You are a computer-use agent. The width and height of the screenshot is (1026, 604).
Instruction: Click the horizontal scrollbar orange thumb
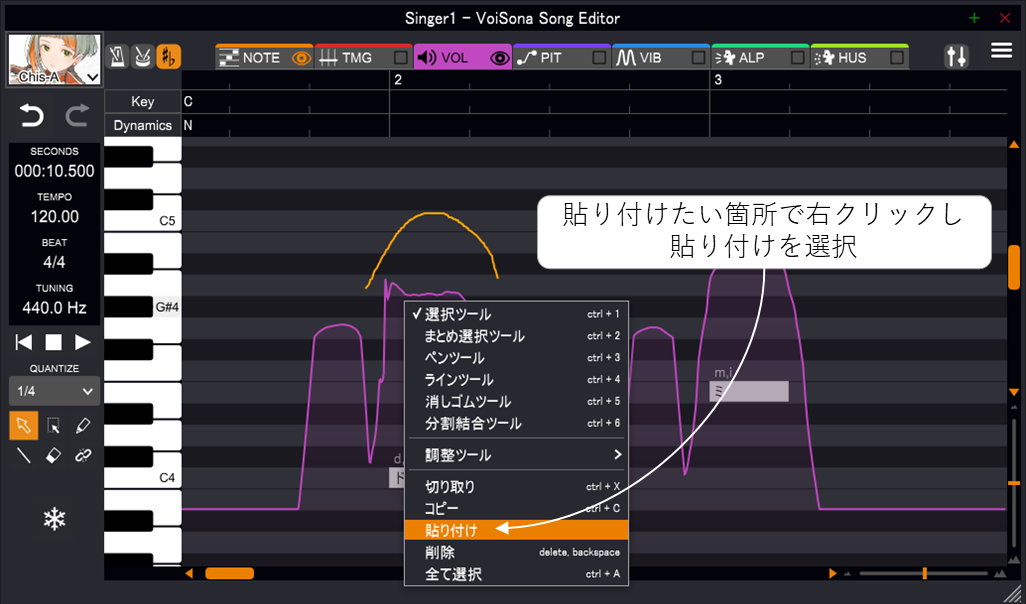[230, 573]
